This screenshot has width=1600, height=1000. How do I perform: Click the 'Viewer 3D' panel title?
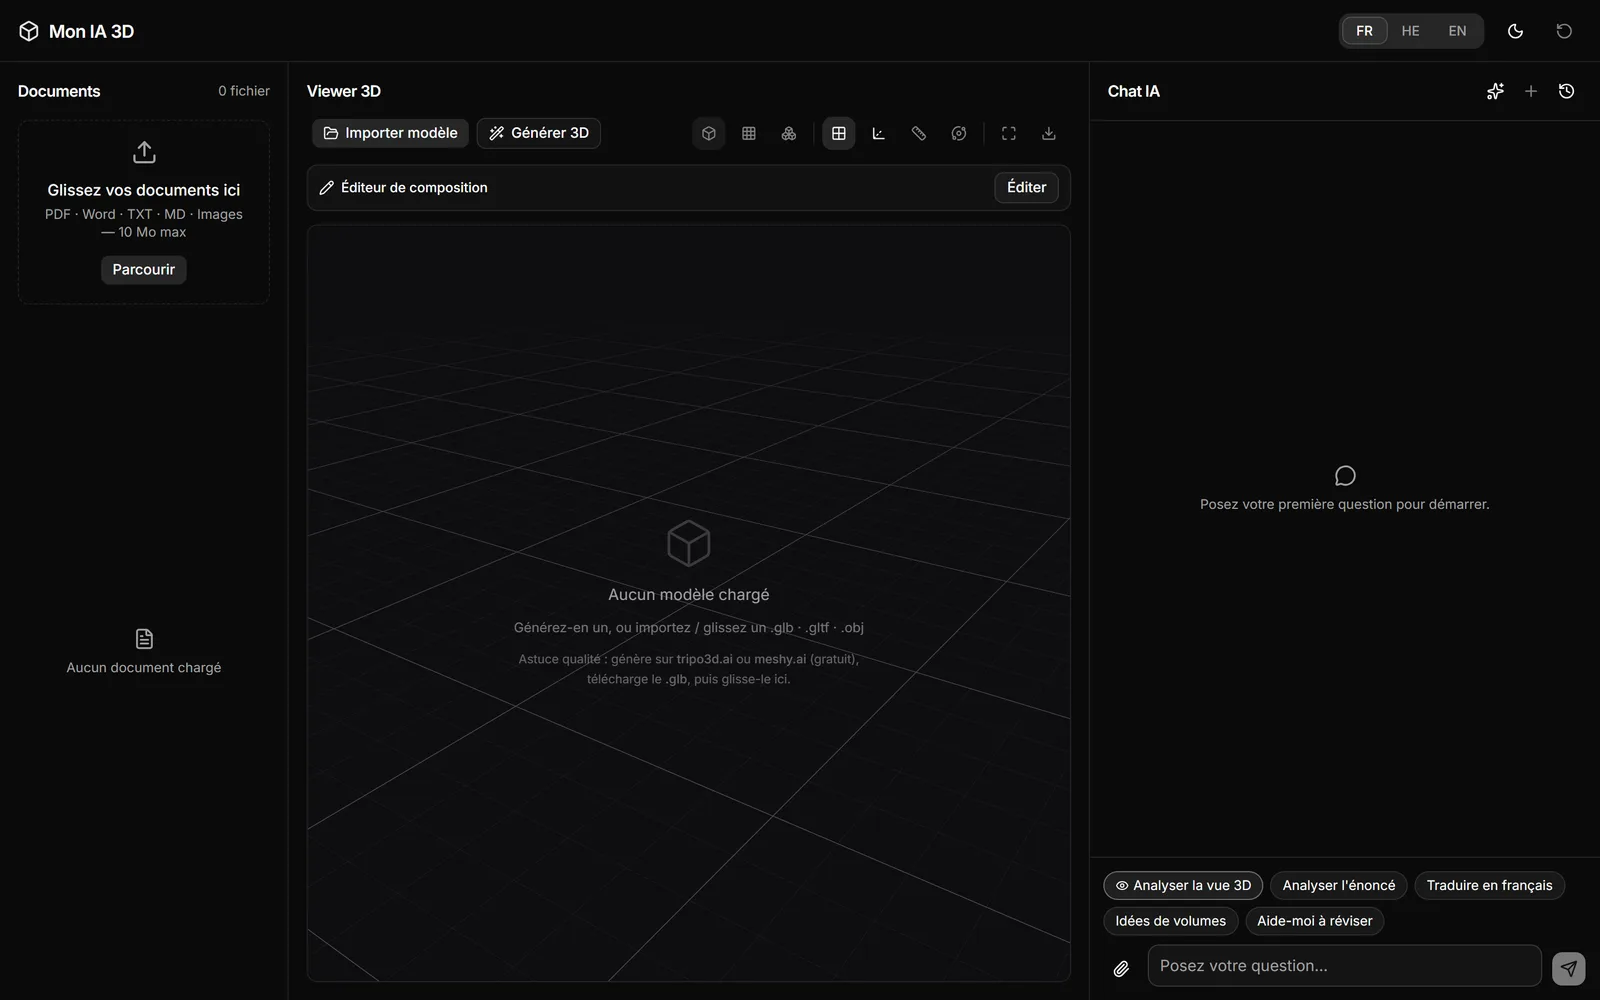(x=343, y=91)
